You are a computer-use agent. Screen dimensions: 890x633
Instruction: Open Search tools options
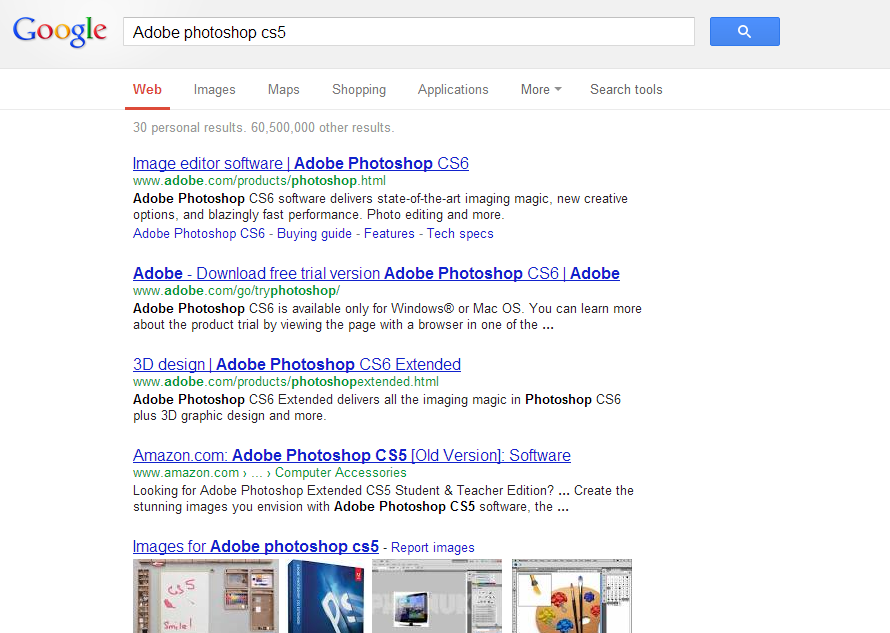coord(626,90)
